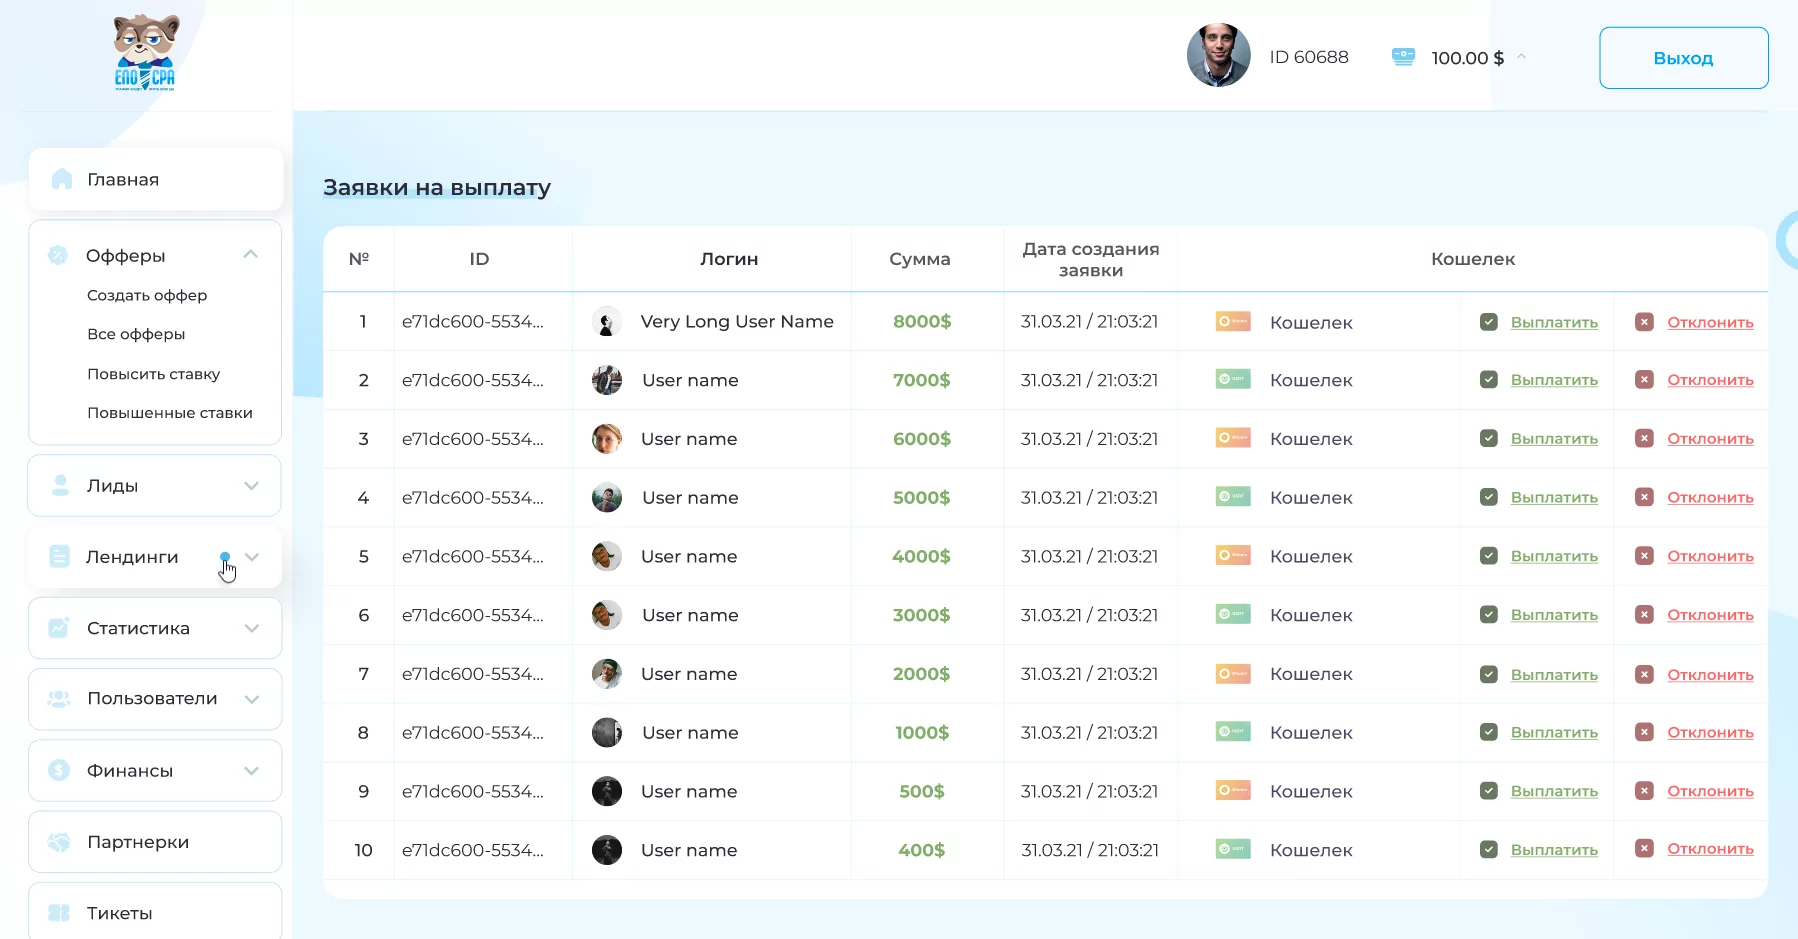Open Создать оффер submenu item

pos(147,295)
